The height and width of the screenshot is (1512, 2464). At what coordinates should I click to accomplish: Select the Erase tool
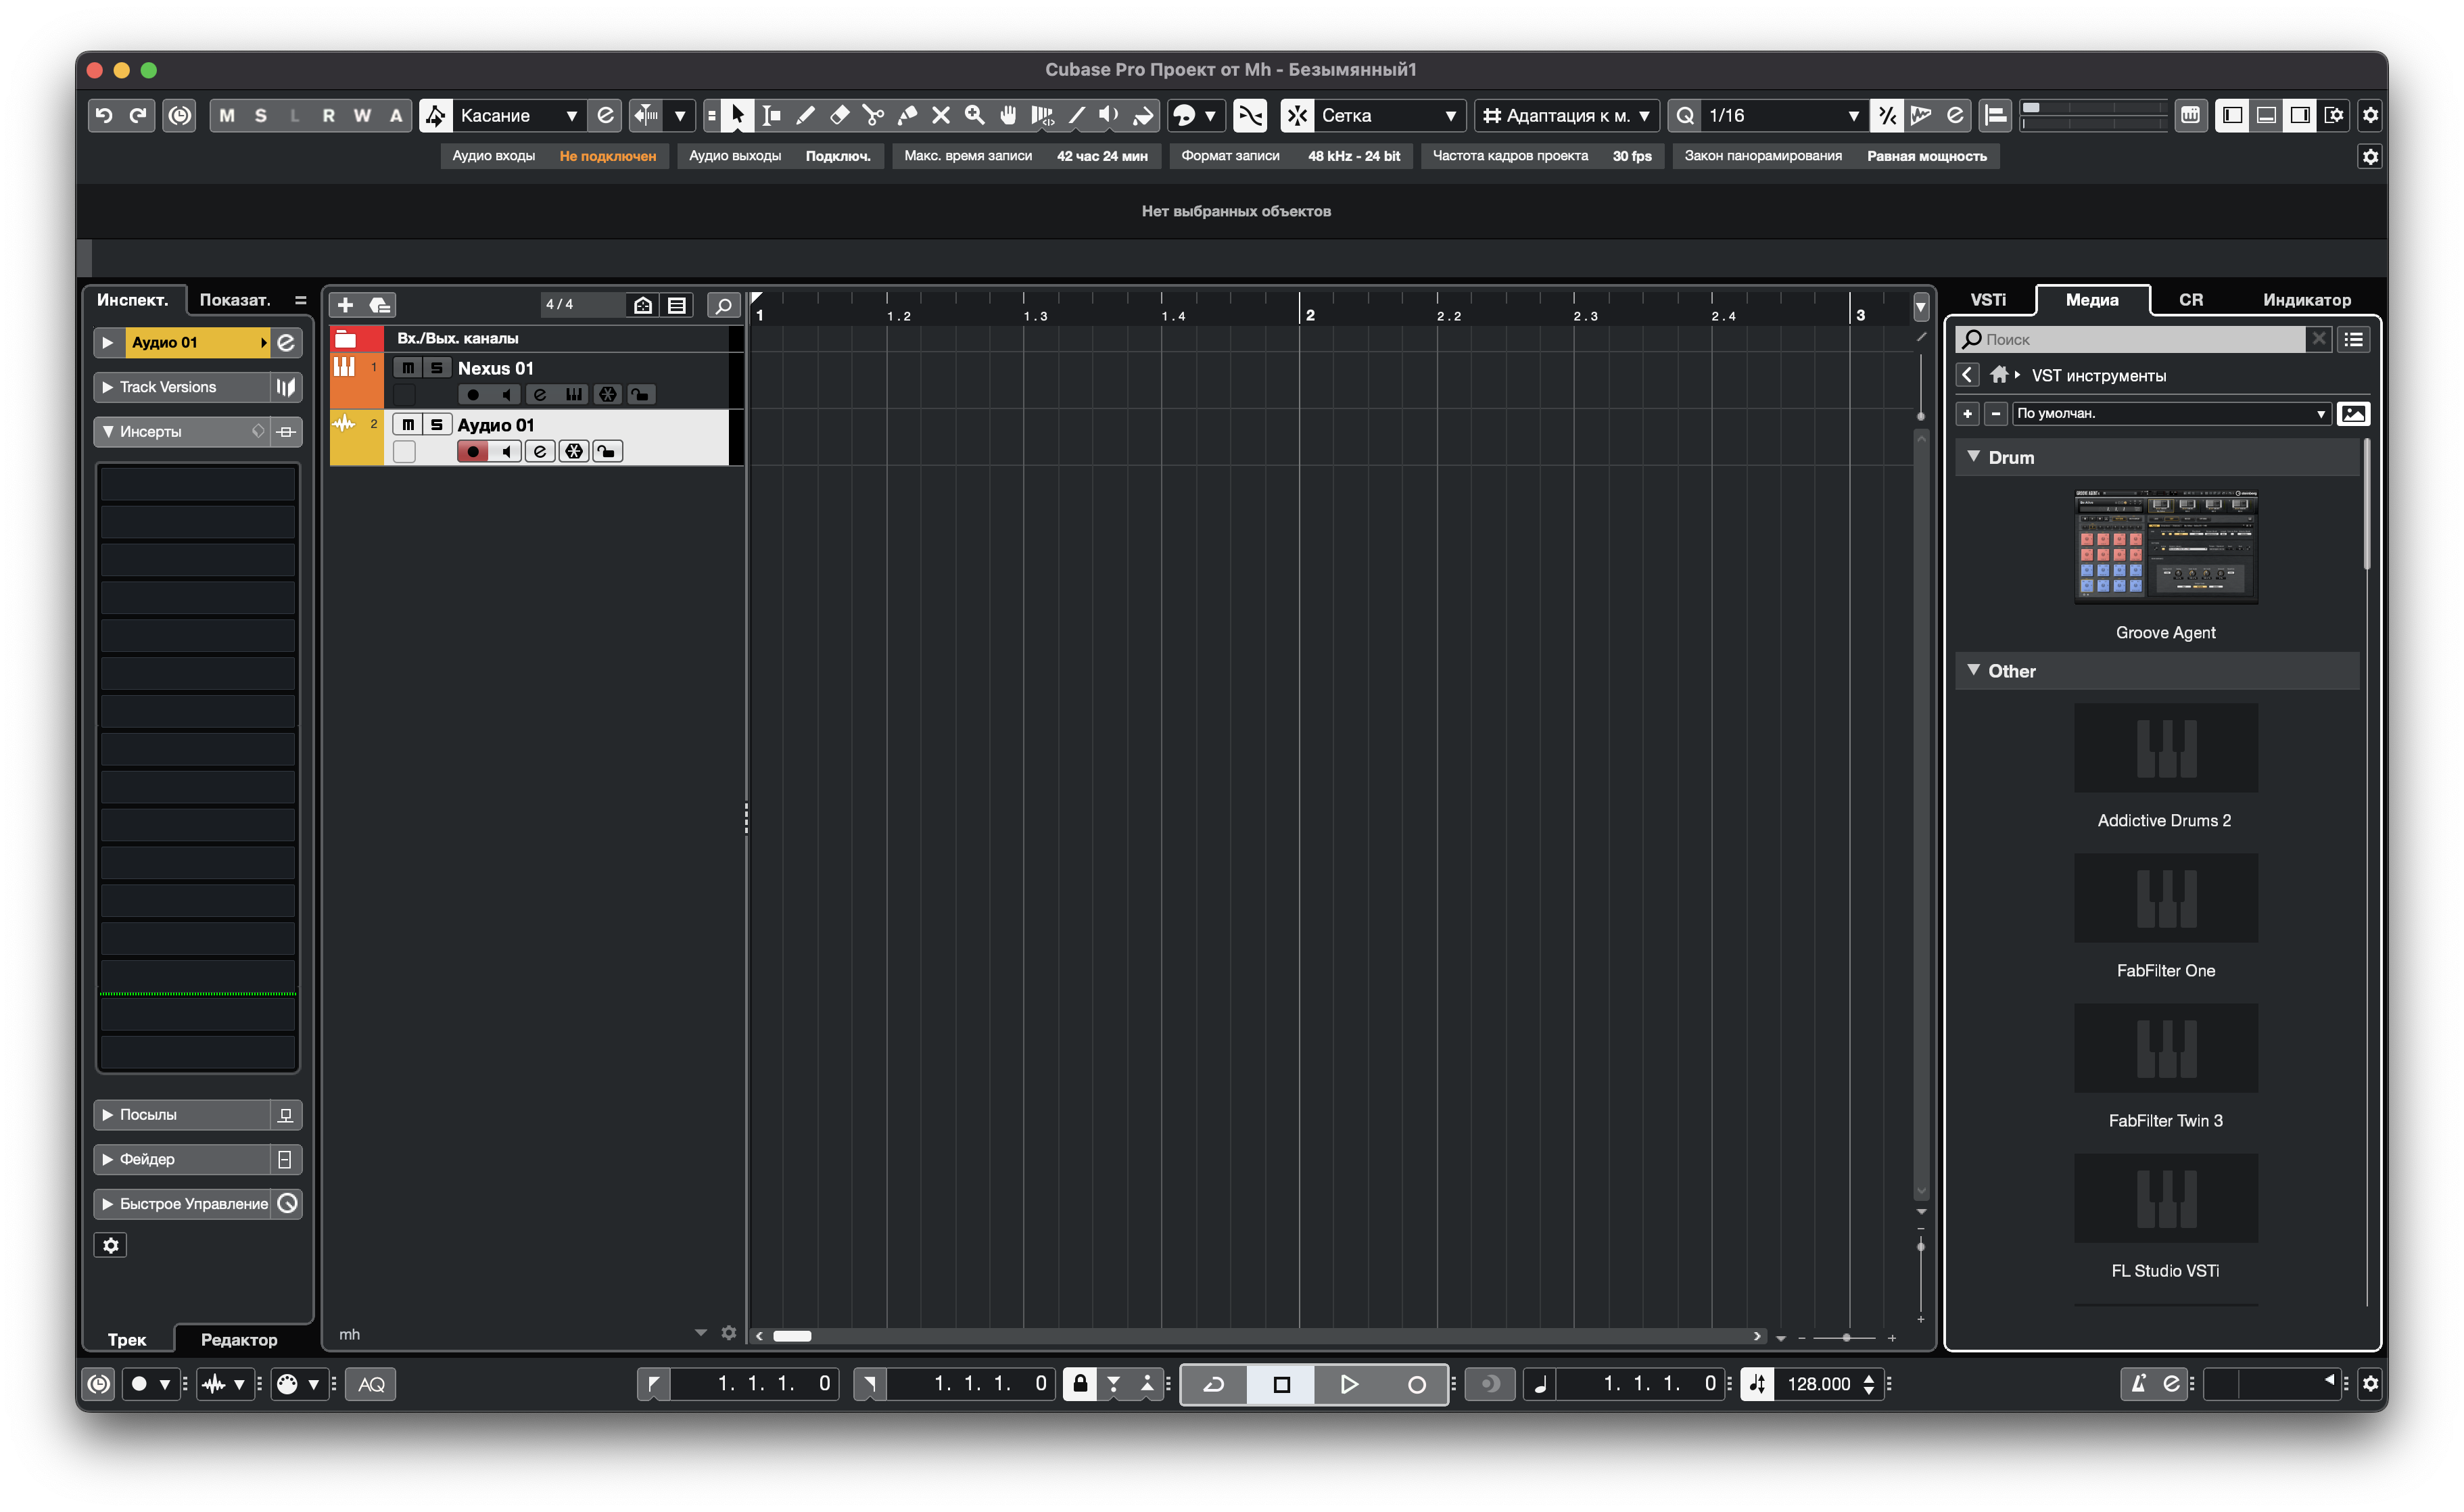point(839,115)
